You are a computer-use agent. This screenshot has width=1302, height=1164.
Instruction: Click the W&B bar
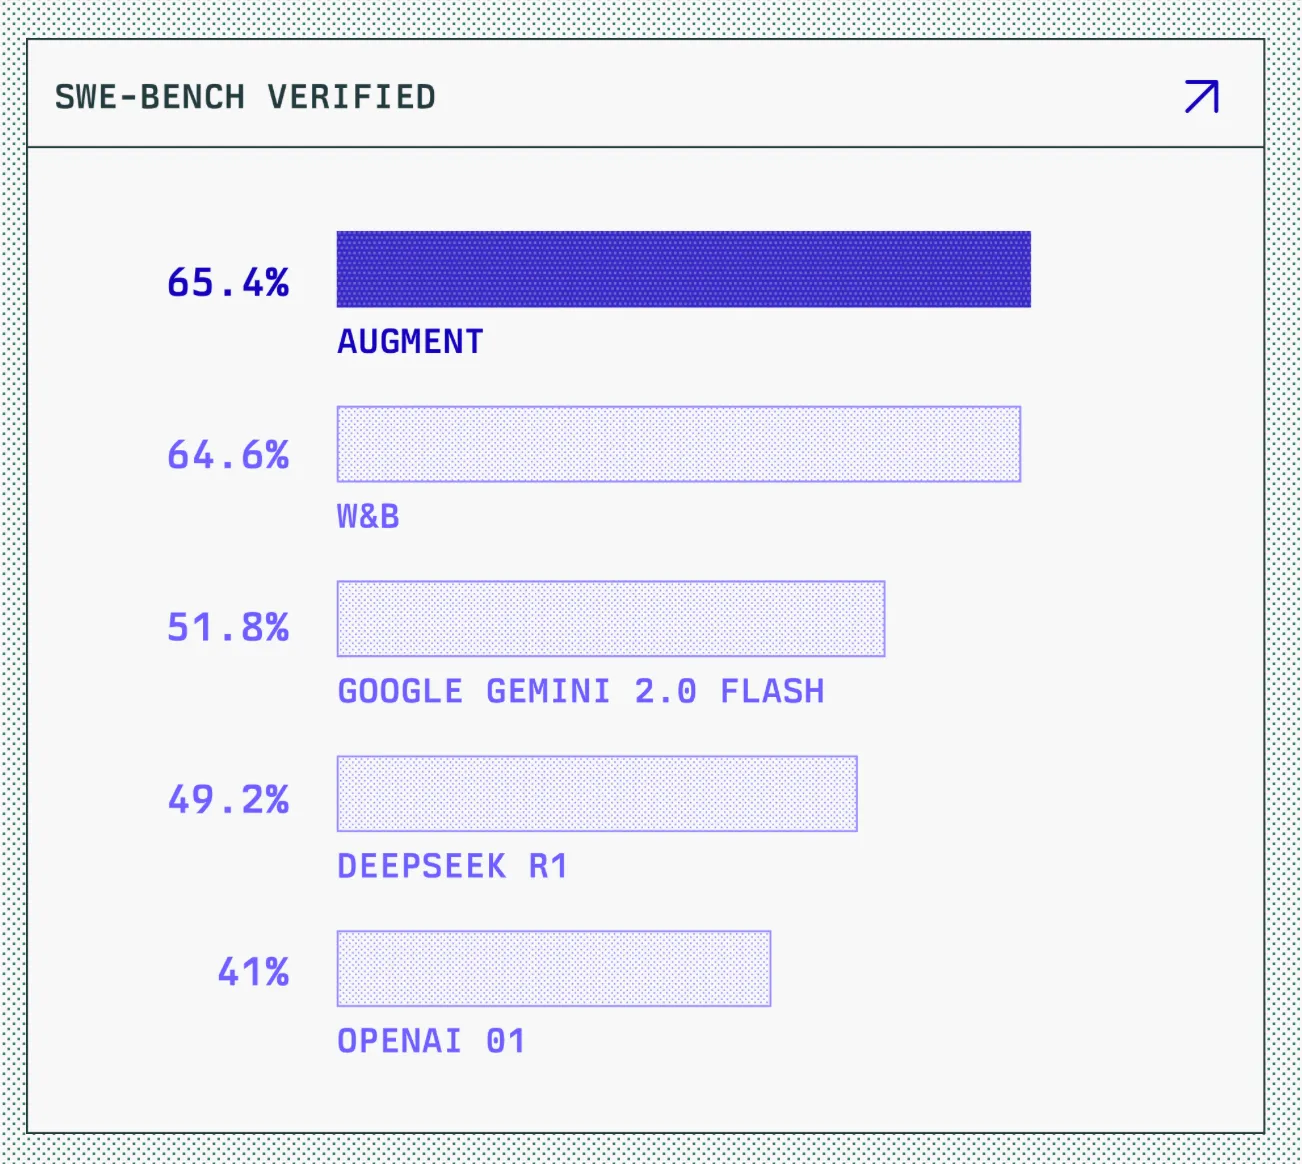pyautogui.click(x=678, y=444)
